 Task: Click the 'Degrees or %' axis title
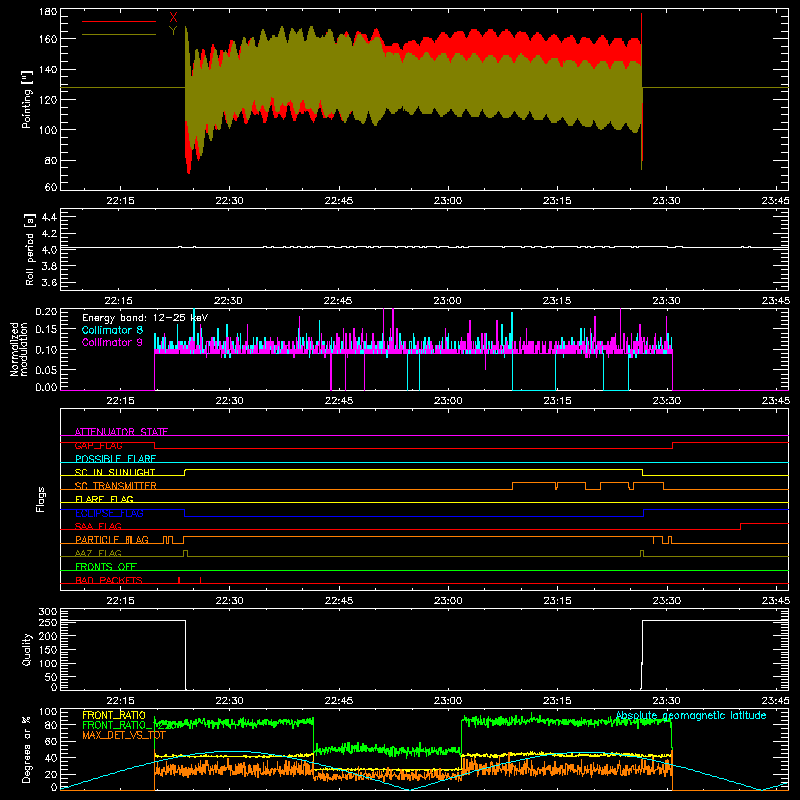click(27, 749)
